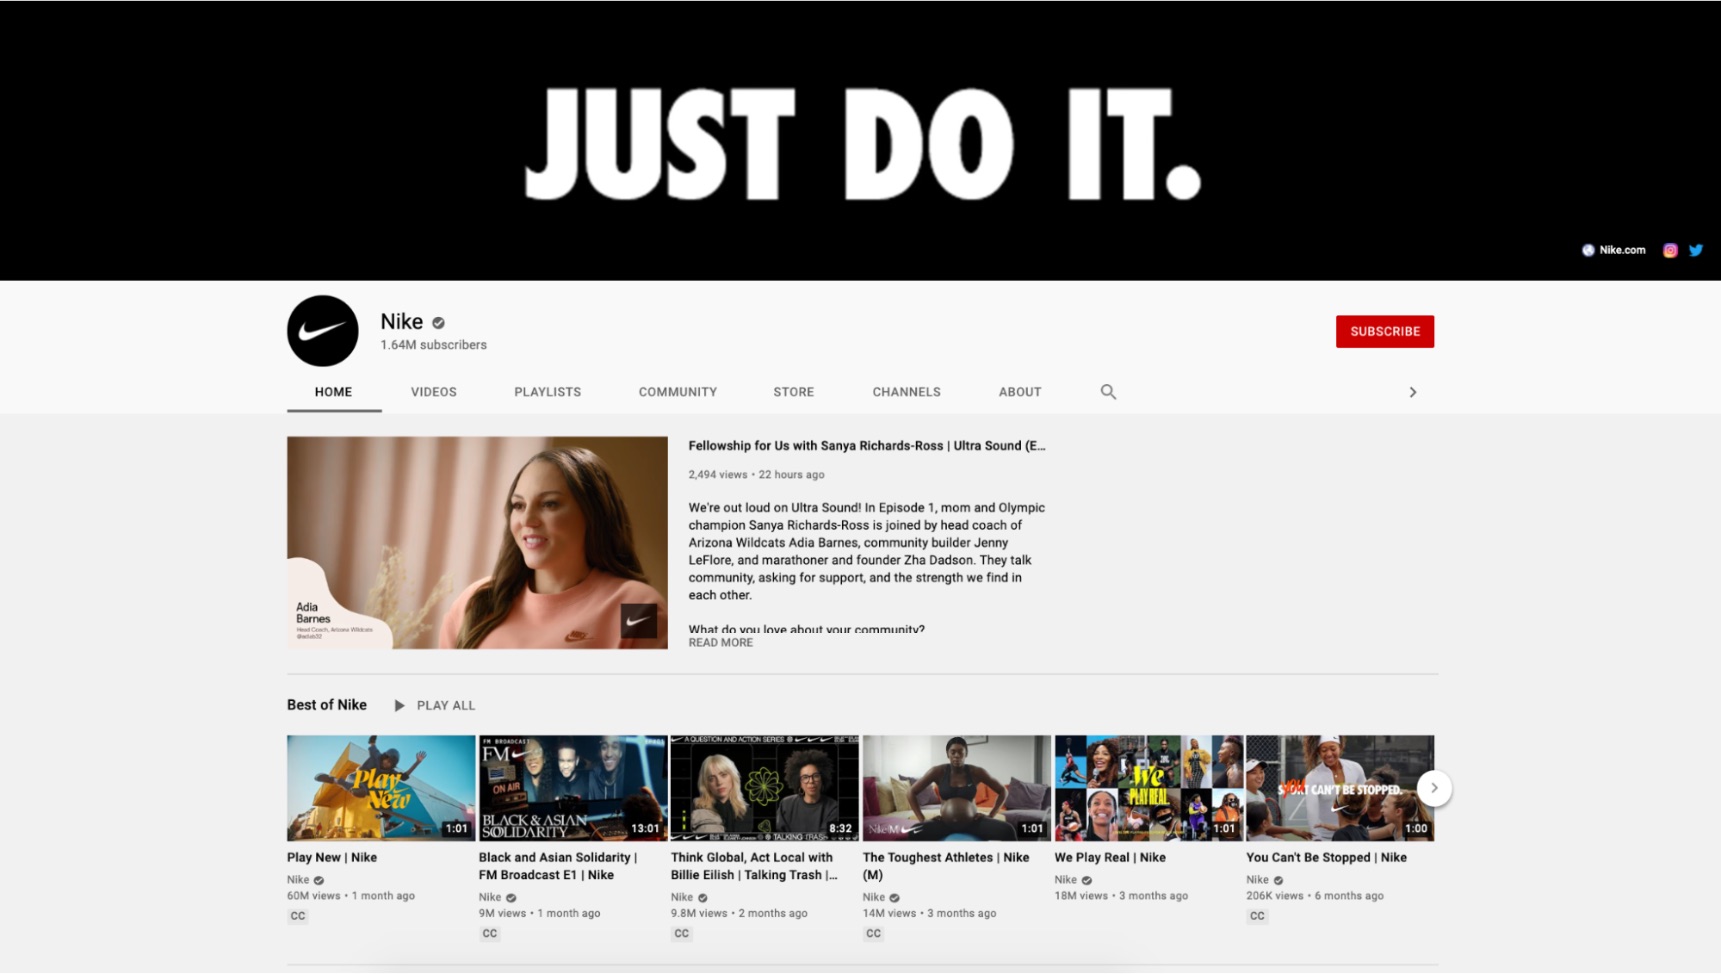Open the ABOUT tab
Image resolution: width=1721 pixels, height=974 pixels.
(x=1020, y=392)
